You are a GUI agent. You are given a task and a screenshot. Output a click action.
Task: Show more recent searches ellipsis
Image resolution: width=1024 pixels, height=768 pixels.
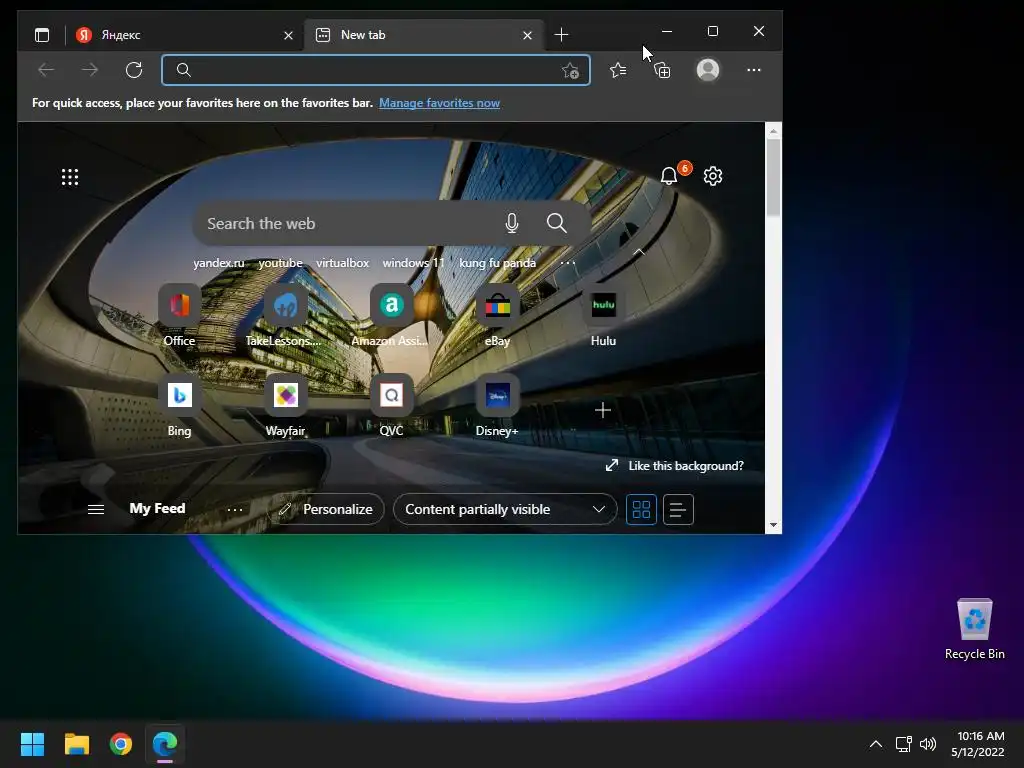click(x=568, y=263)
